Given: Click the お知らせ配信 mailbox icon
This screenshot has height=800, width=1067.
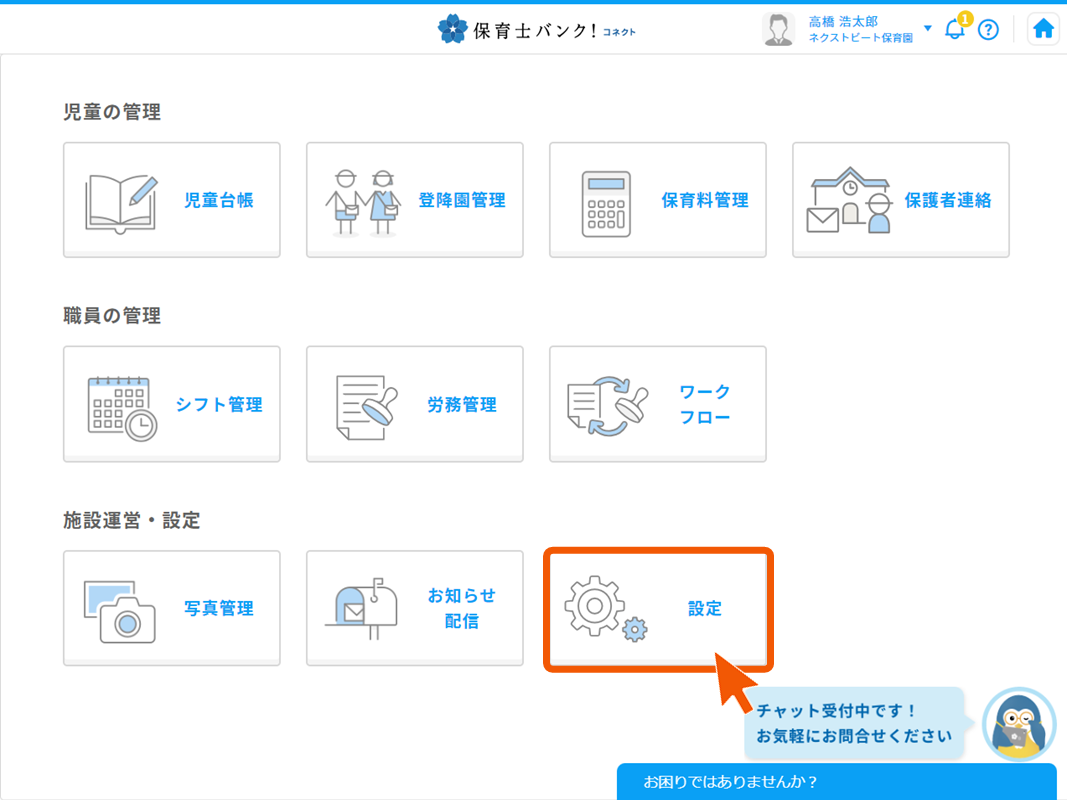Looking at the screenshot, I should (x=363, y=606).
